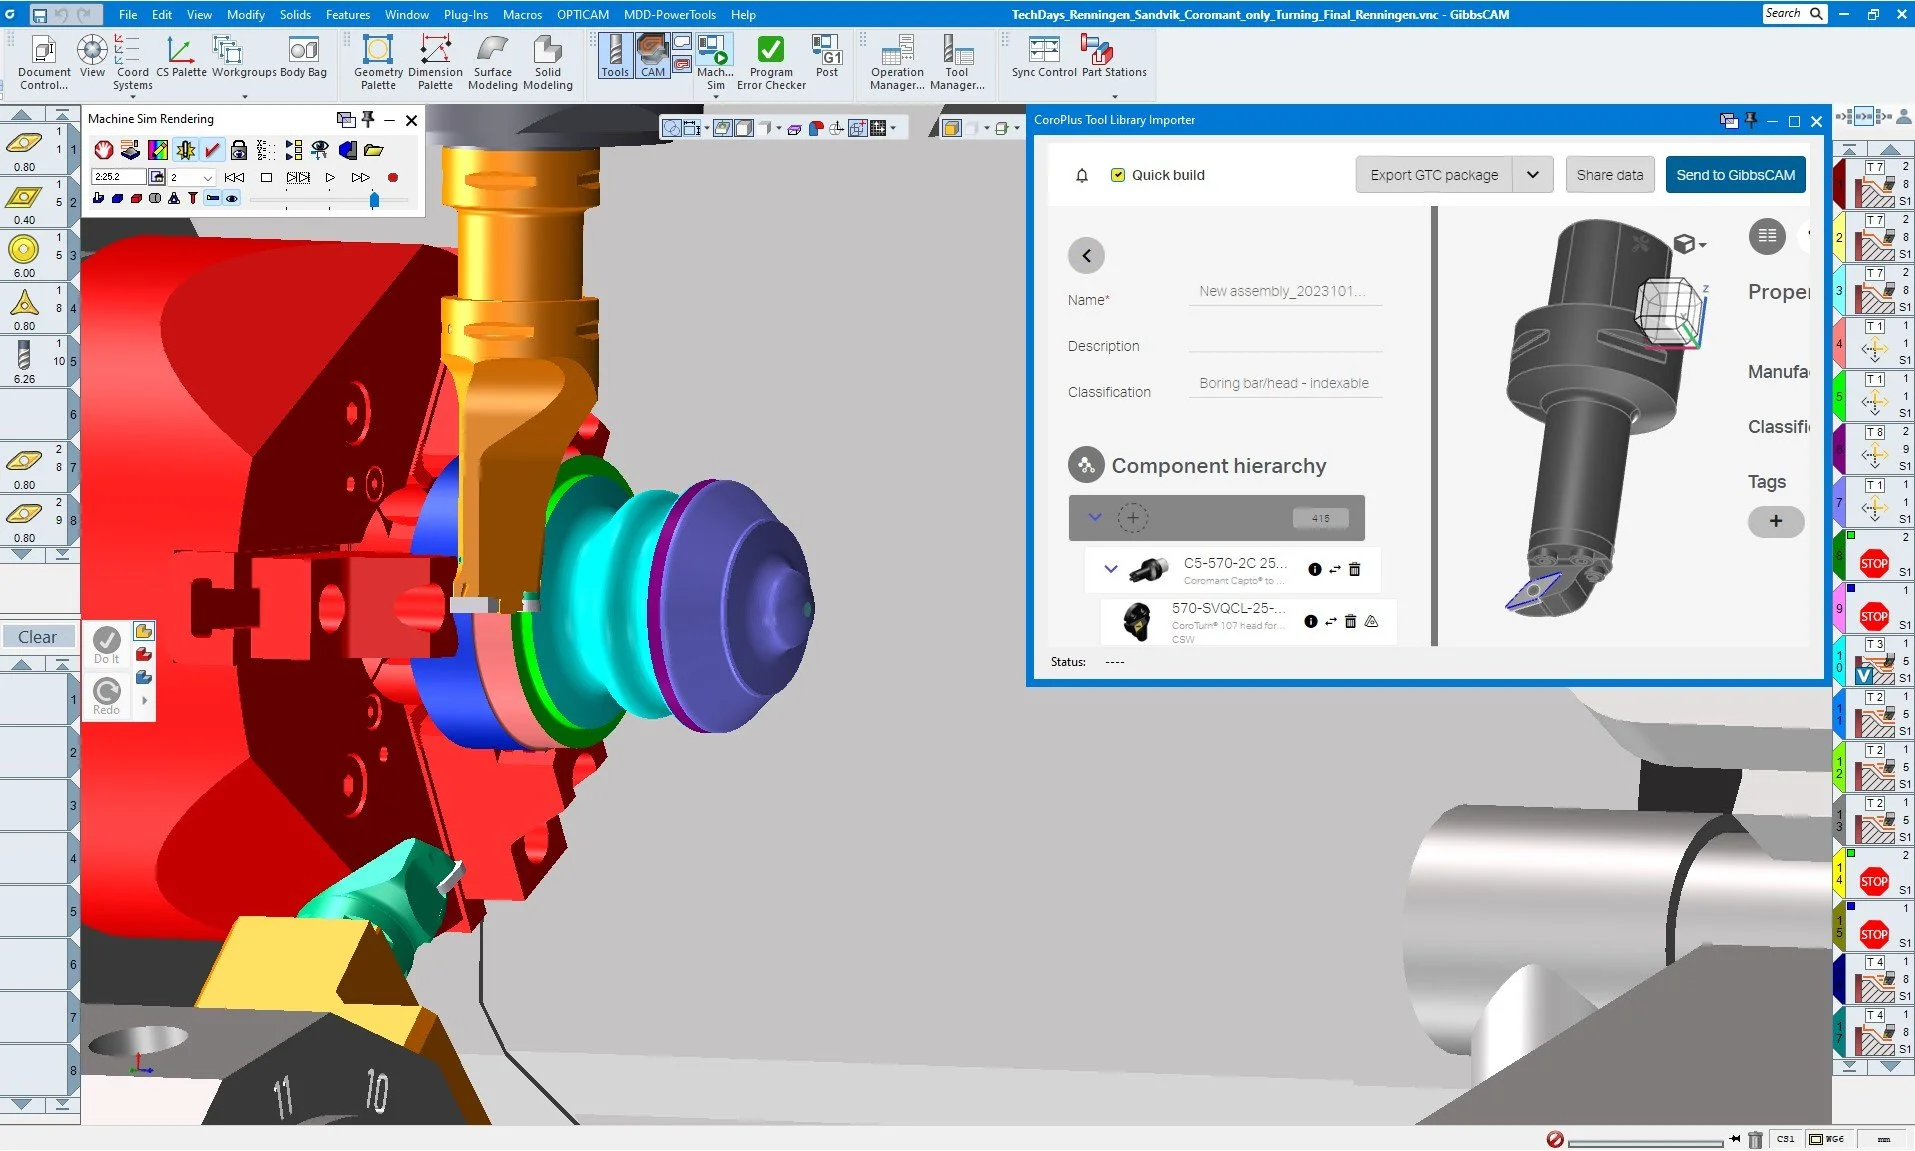Viewport: 1915px width, 1151px height.
Task: Open the Surface Modeling palette
Action: pyautogui.click(x=491, y=58)
